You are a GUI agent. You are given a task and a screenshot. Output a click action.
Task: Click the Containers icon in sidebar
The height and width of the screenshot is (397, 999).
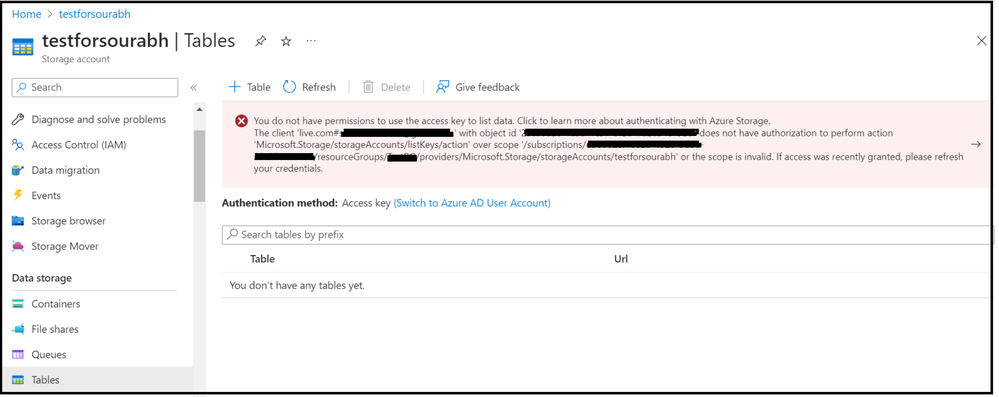pos(18,304)
